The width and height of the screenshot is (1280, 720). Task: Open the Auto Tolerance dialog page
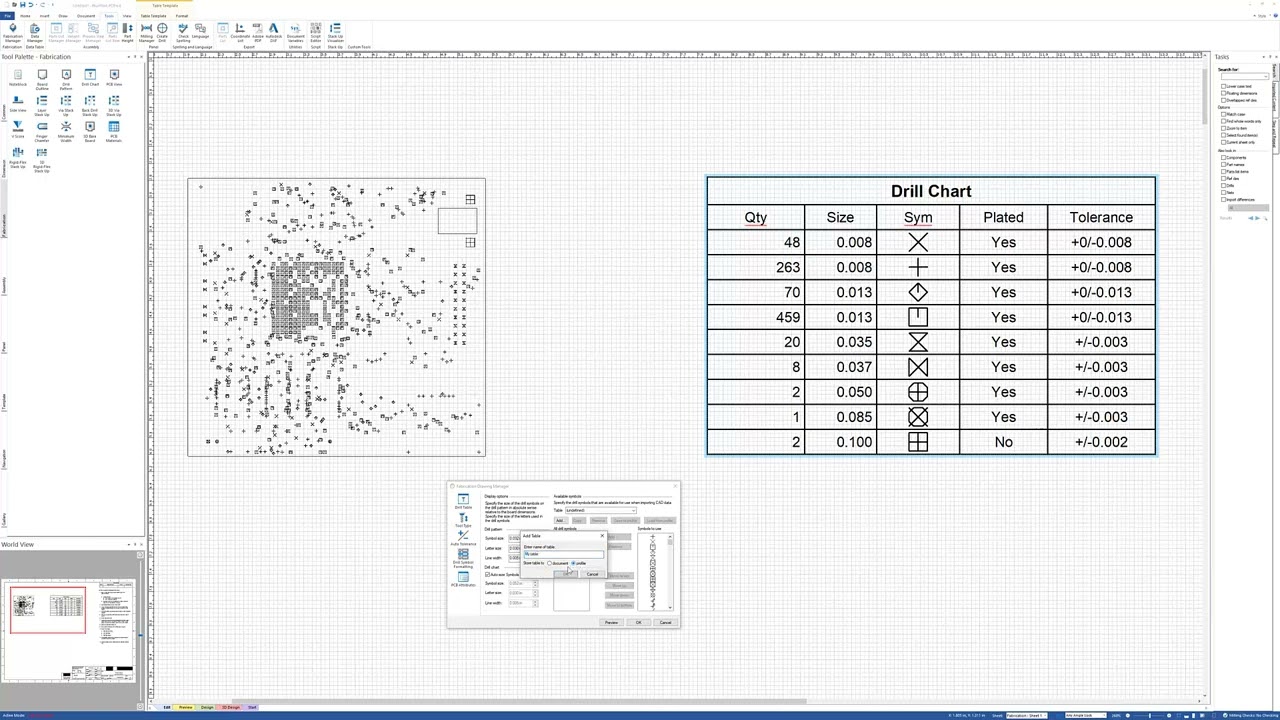pos(463,538)
